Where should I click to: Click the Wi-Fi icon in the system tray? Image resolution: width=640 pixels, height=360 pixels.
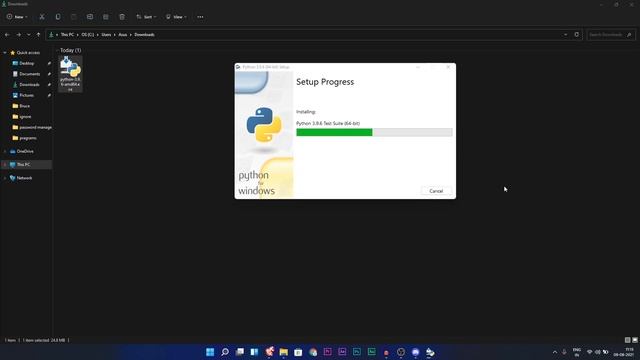[x=589, y=352]
